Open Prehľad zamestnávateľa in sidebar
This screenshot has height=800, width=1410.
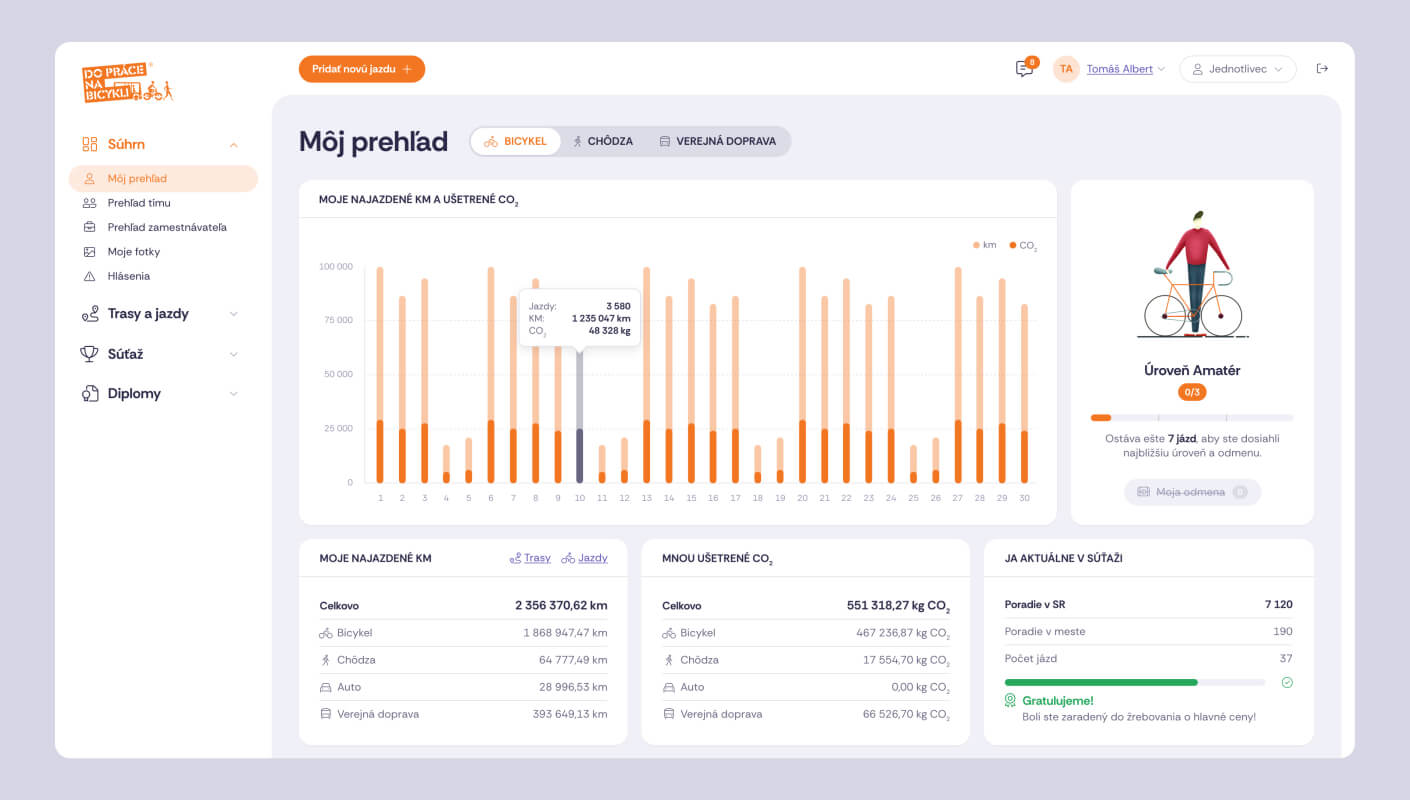[x=166, y=227]
